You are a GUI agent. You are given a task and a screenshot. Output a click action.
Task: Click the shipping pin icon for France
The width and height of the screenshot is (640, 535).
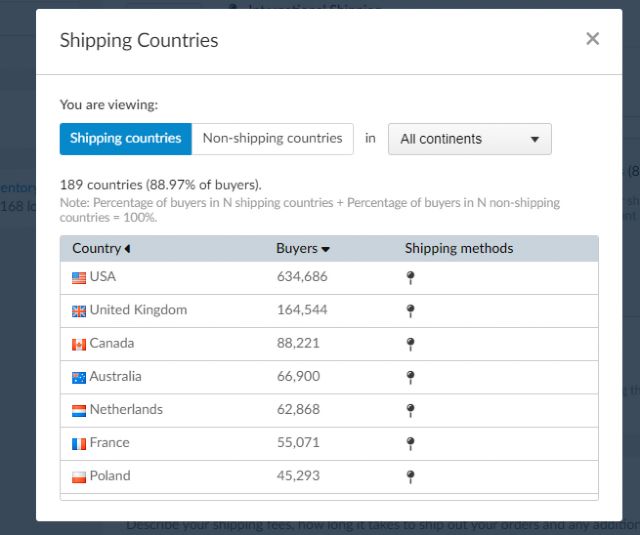pos(410,443)
